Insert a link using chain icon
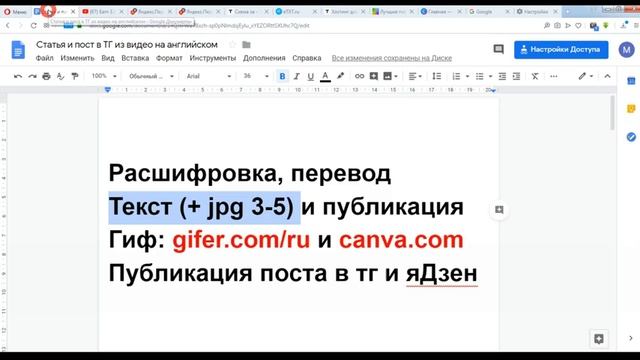640x360 pixels. click(359, 76)
